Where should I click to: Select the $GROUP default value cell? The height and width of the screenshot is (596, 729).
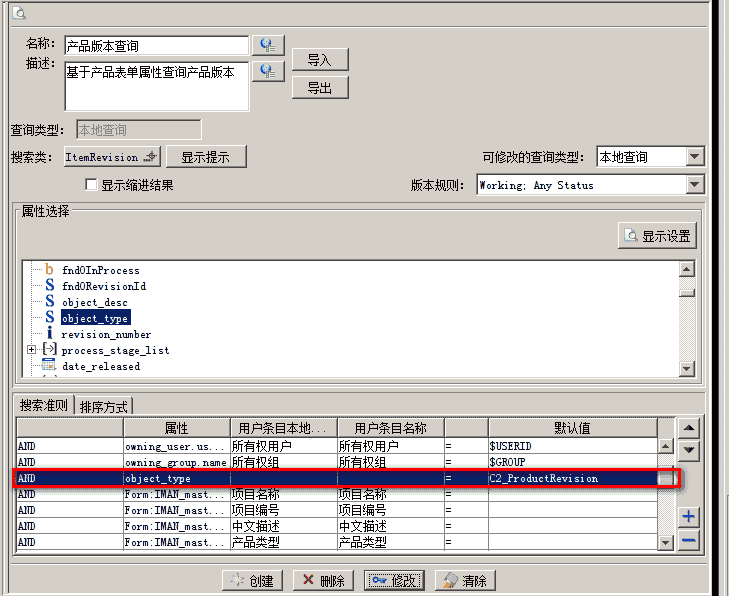[573, 462]
